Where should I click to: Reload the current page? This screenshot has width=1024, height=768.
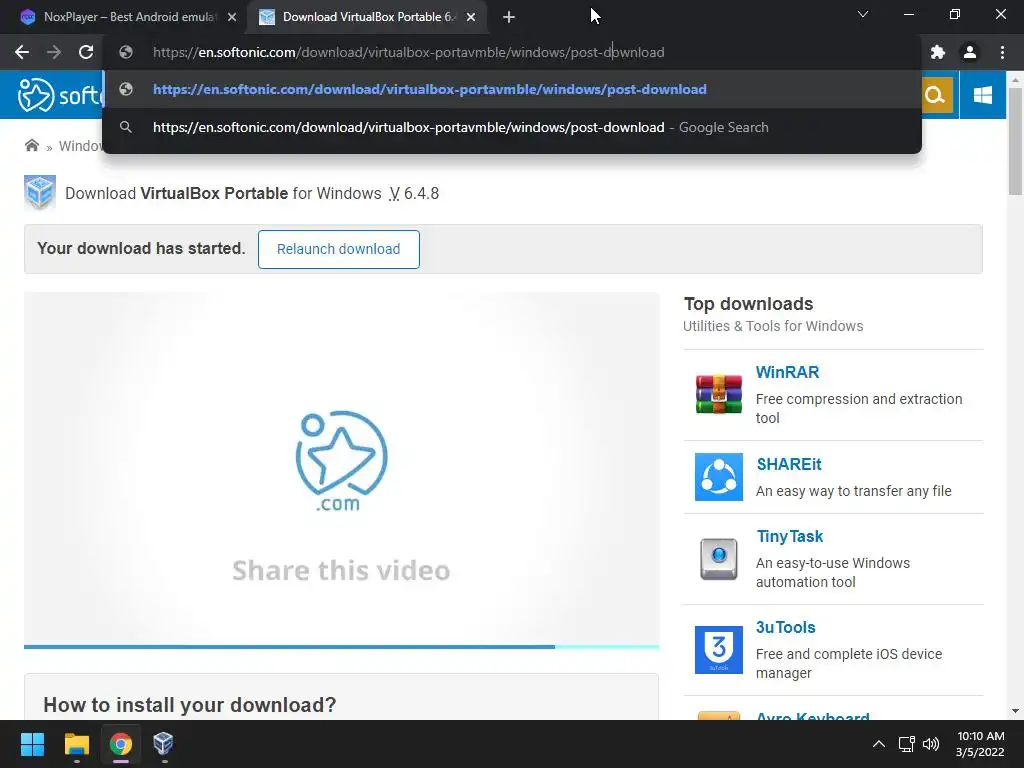(x=86, y=52)
